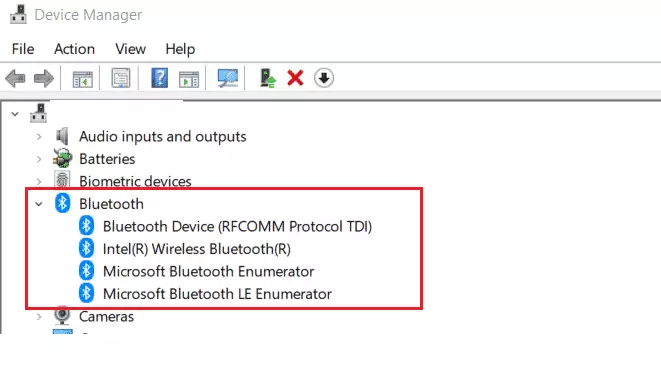This screenshot has width=661, height=386.
Task: Select Intel(R) Wireless Bluetooth(R) device
Action: click(x=196, y=249)
